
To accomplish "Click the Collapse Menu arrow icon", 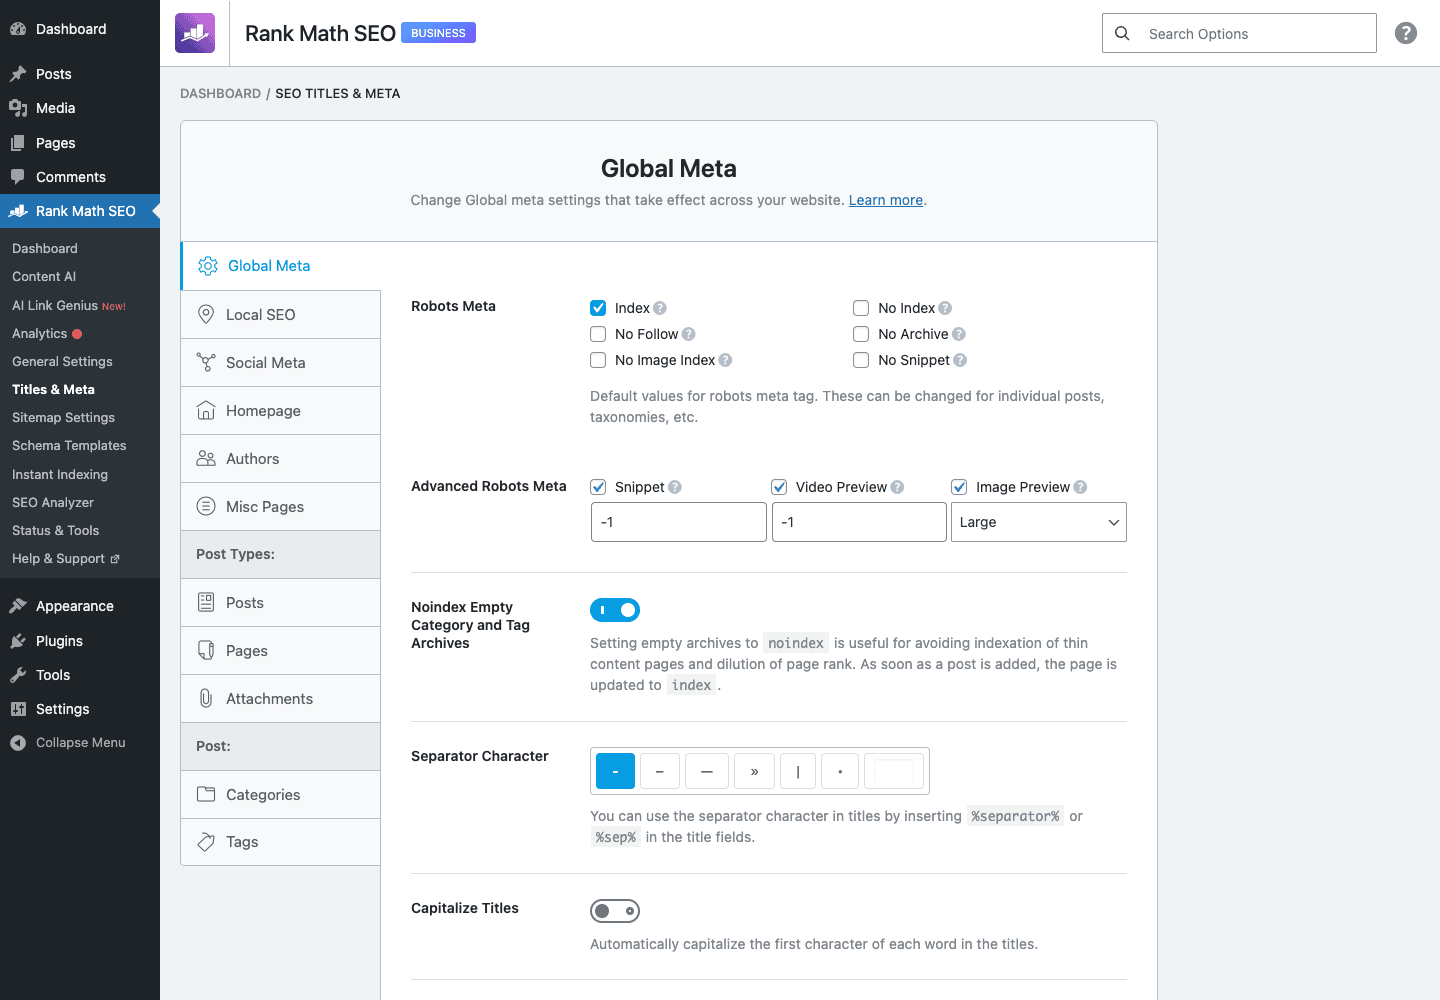I will pos(18,743).
